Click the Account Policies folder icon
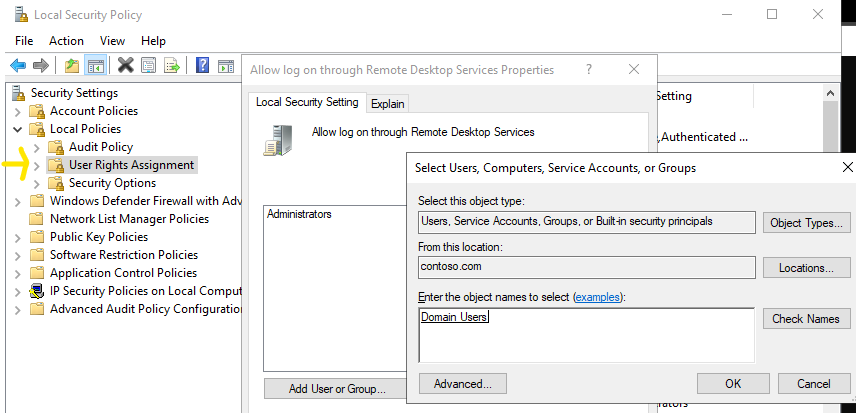 pyautogui.click(x=37, y=111)
